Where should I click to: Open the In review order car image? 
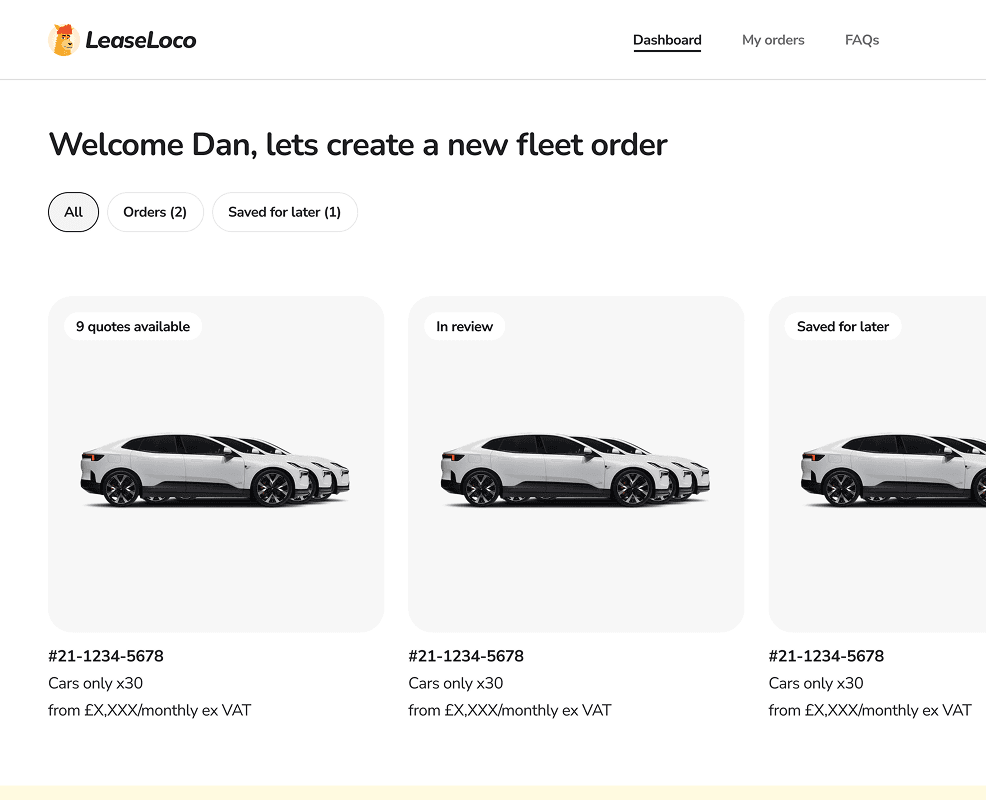pyautogui.click(x=576, y=470)
